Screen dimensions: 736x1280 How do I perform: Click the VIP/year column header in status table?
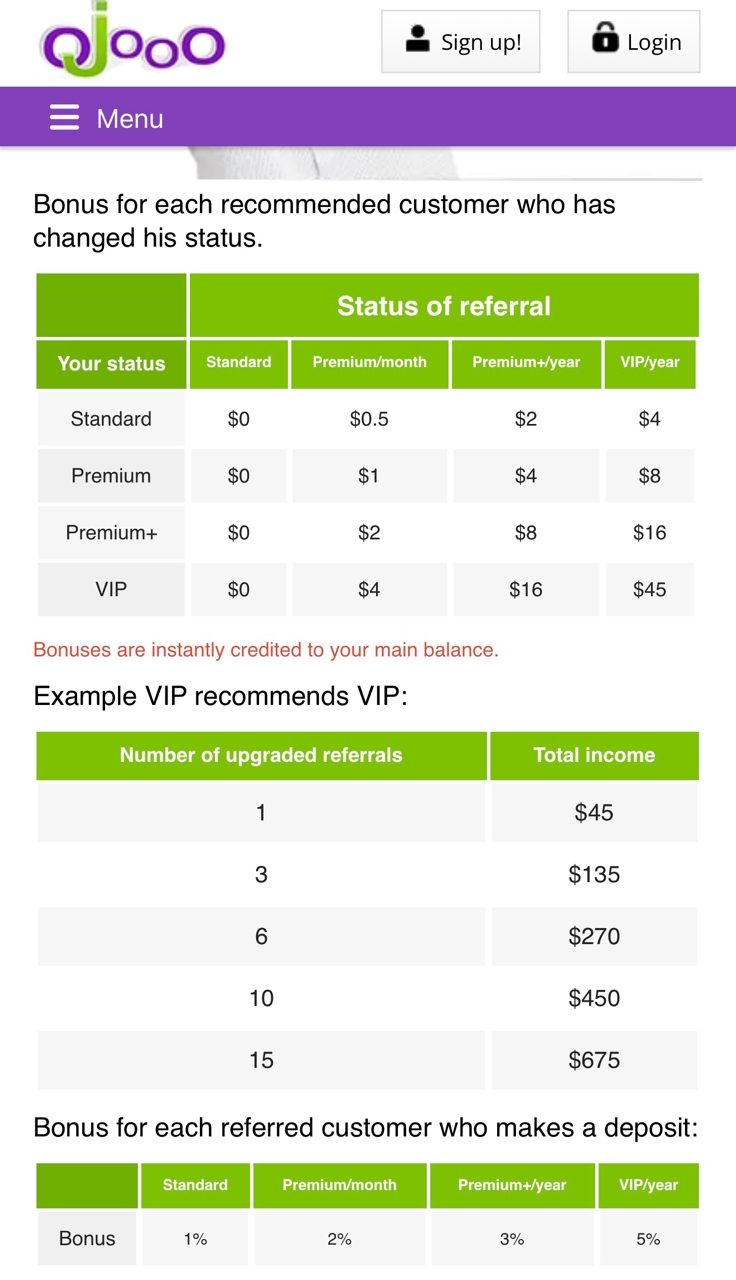pos(649,363)
